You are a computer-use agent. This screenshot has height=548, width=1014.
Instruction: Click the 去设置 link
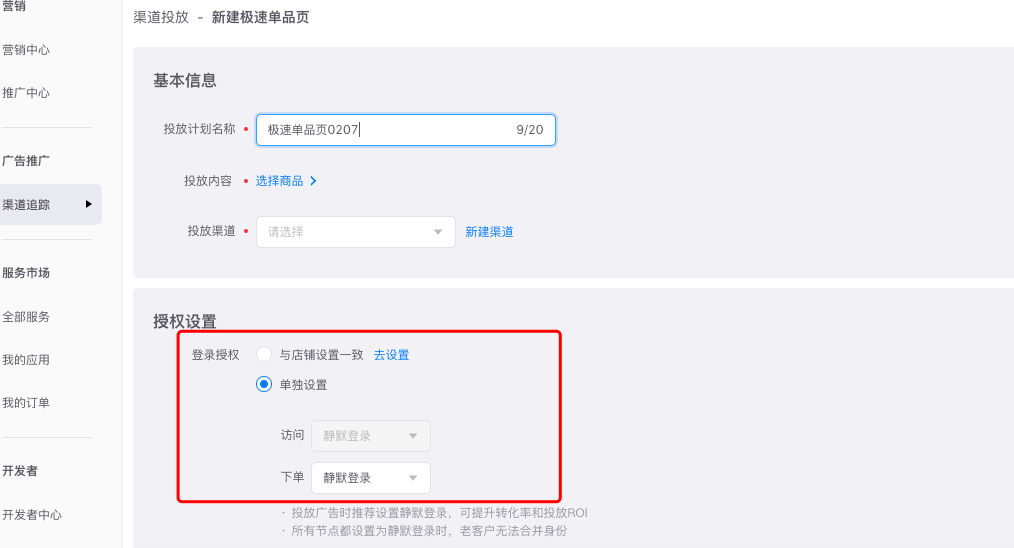391,355
